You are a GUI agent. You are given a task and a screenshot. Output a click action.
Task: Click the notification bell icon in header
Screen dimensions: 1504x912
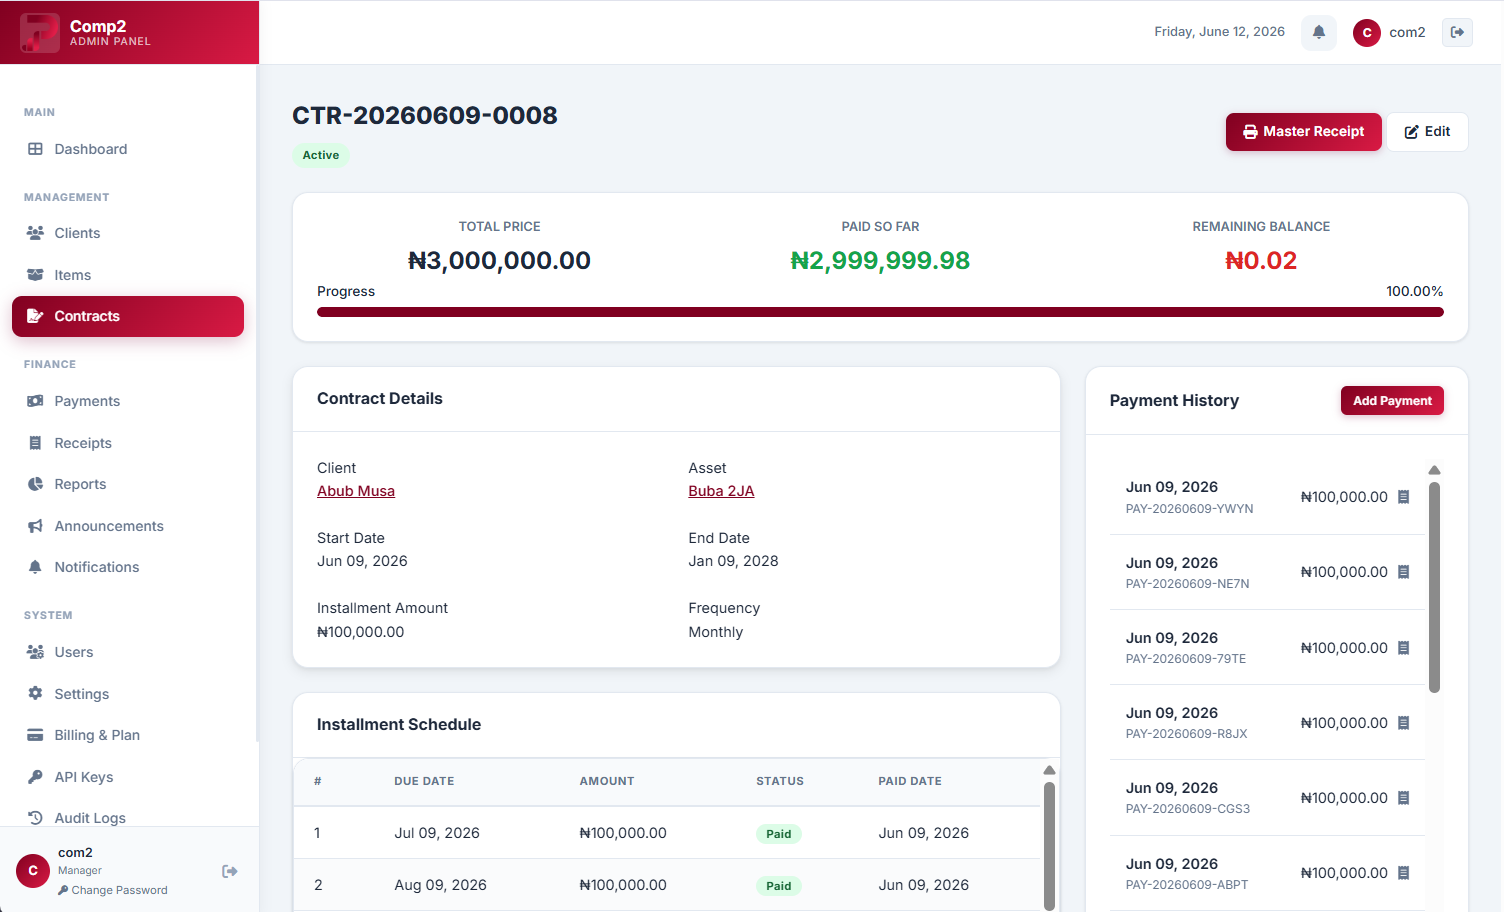pos(1319,32)
